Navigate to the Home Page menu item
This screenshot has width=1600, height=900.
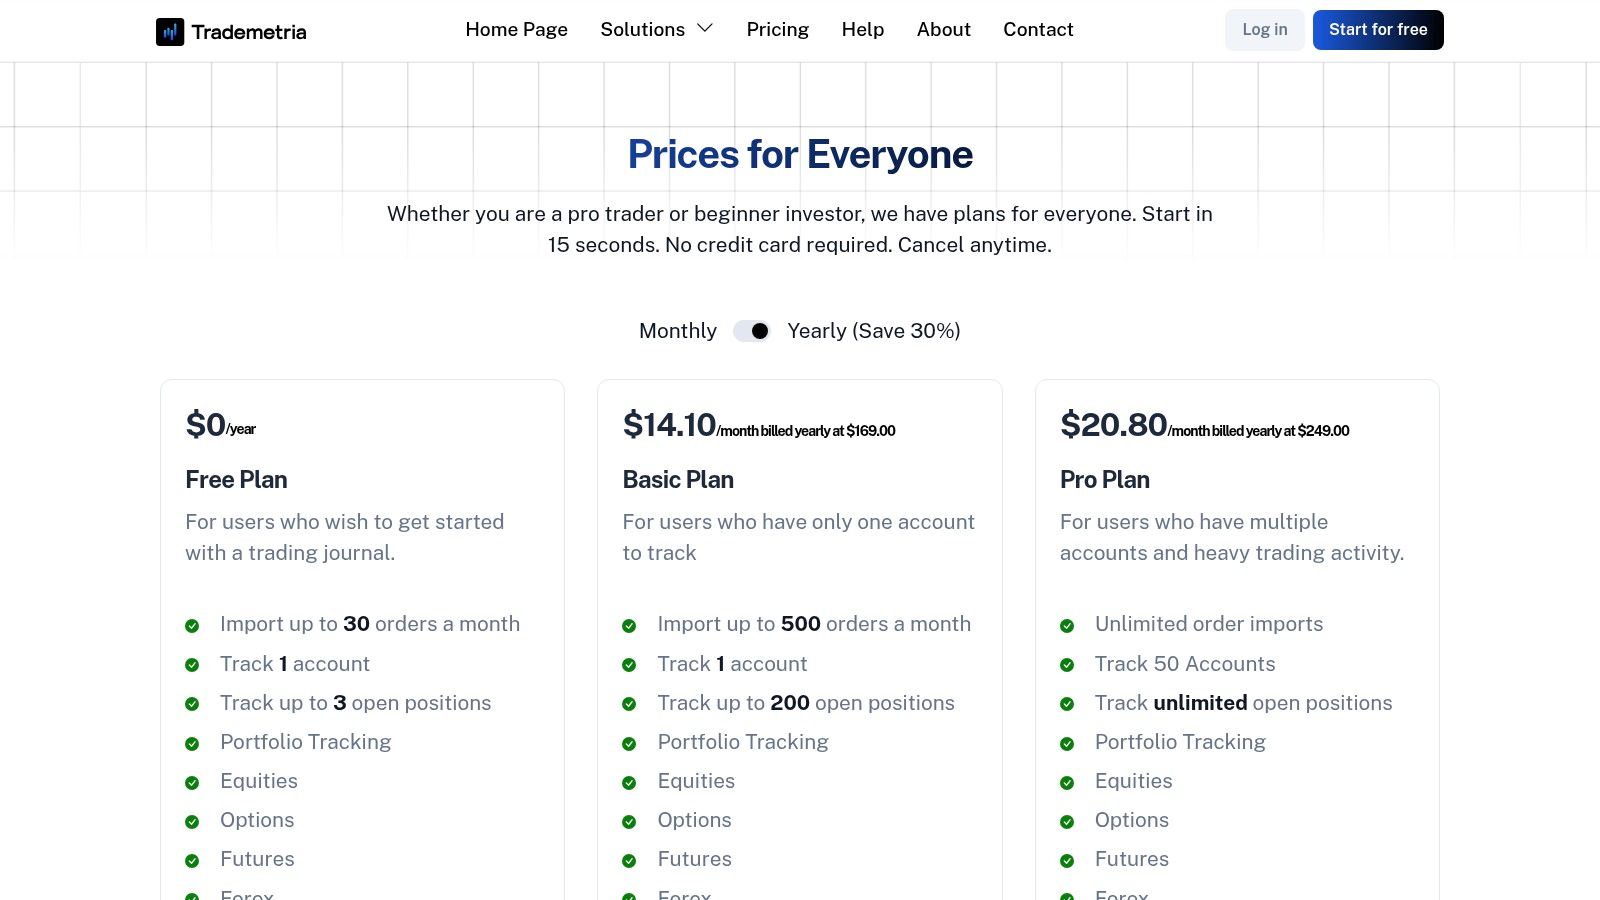point(516,30)
